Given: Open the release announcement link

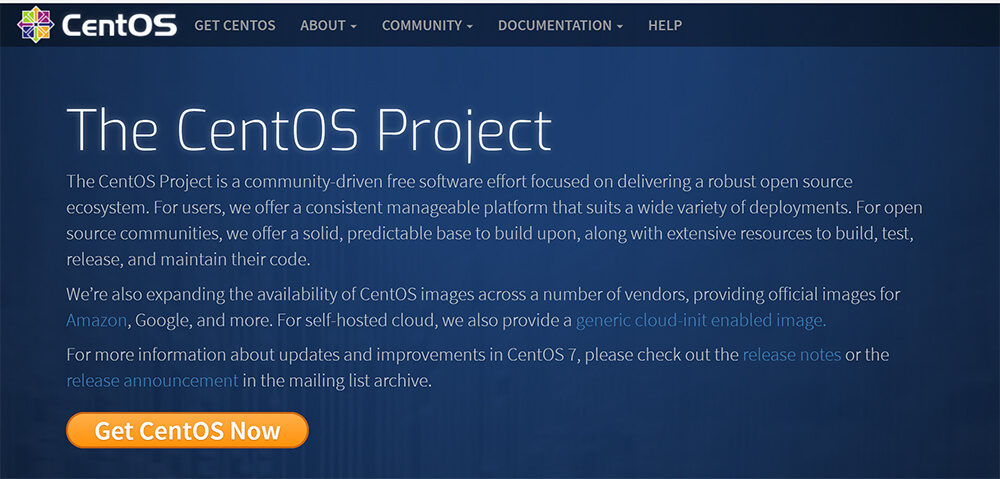Looking at the screenshot, I should (152, 381).
